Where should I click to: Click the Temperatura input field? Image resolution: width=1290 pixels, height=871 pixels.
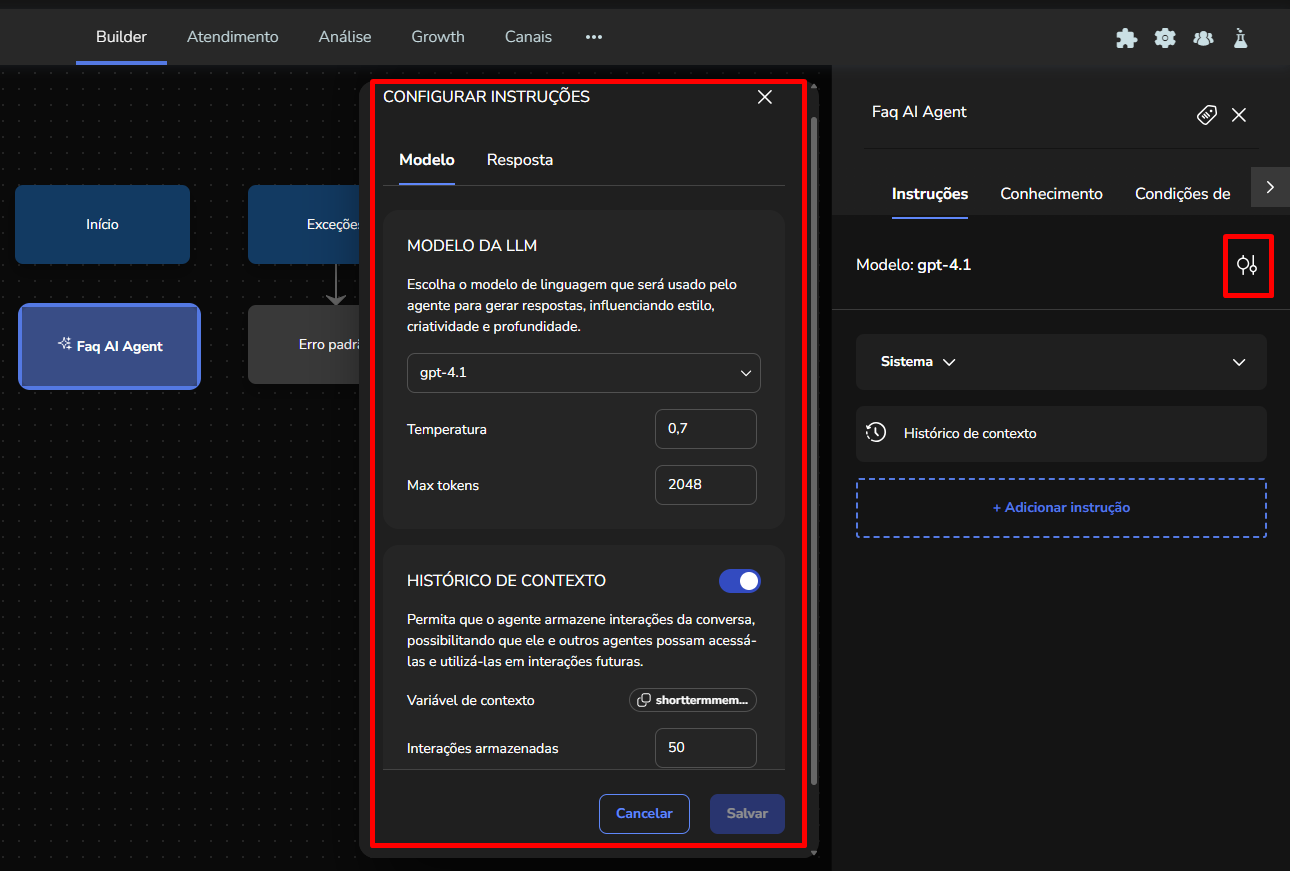click(705, 429)
